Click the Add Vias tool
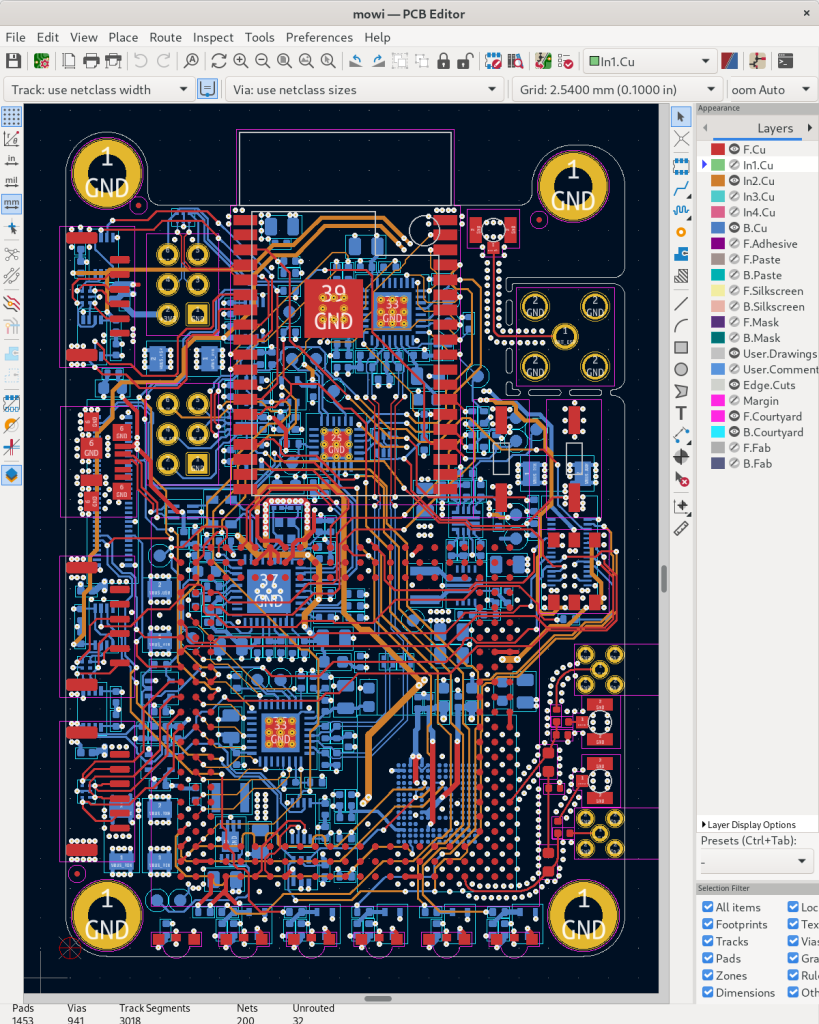 click(x=682, y=232)
